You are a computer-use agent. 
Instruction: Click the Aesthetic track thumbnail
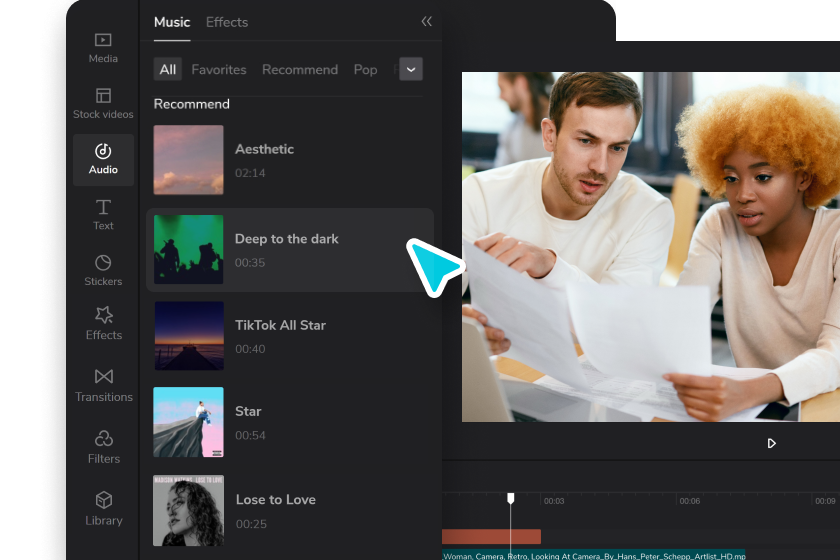click(189, 160)
